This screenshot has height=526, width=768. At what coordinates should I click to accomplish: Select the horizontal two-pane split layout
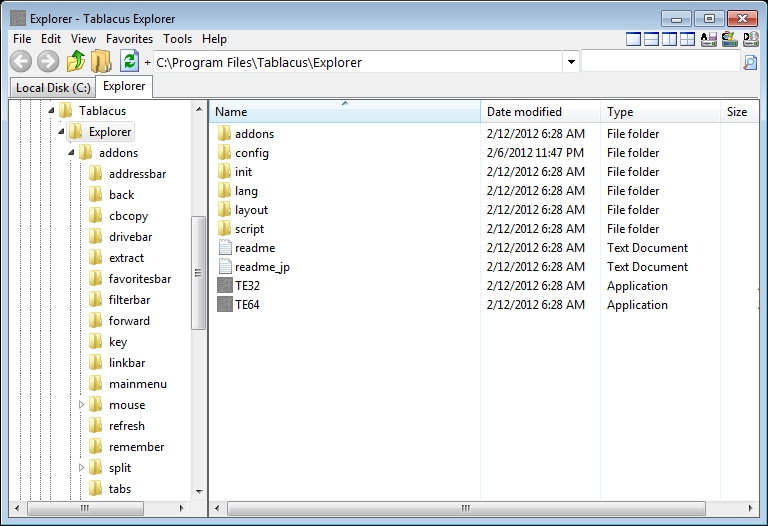(651, 39)
